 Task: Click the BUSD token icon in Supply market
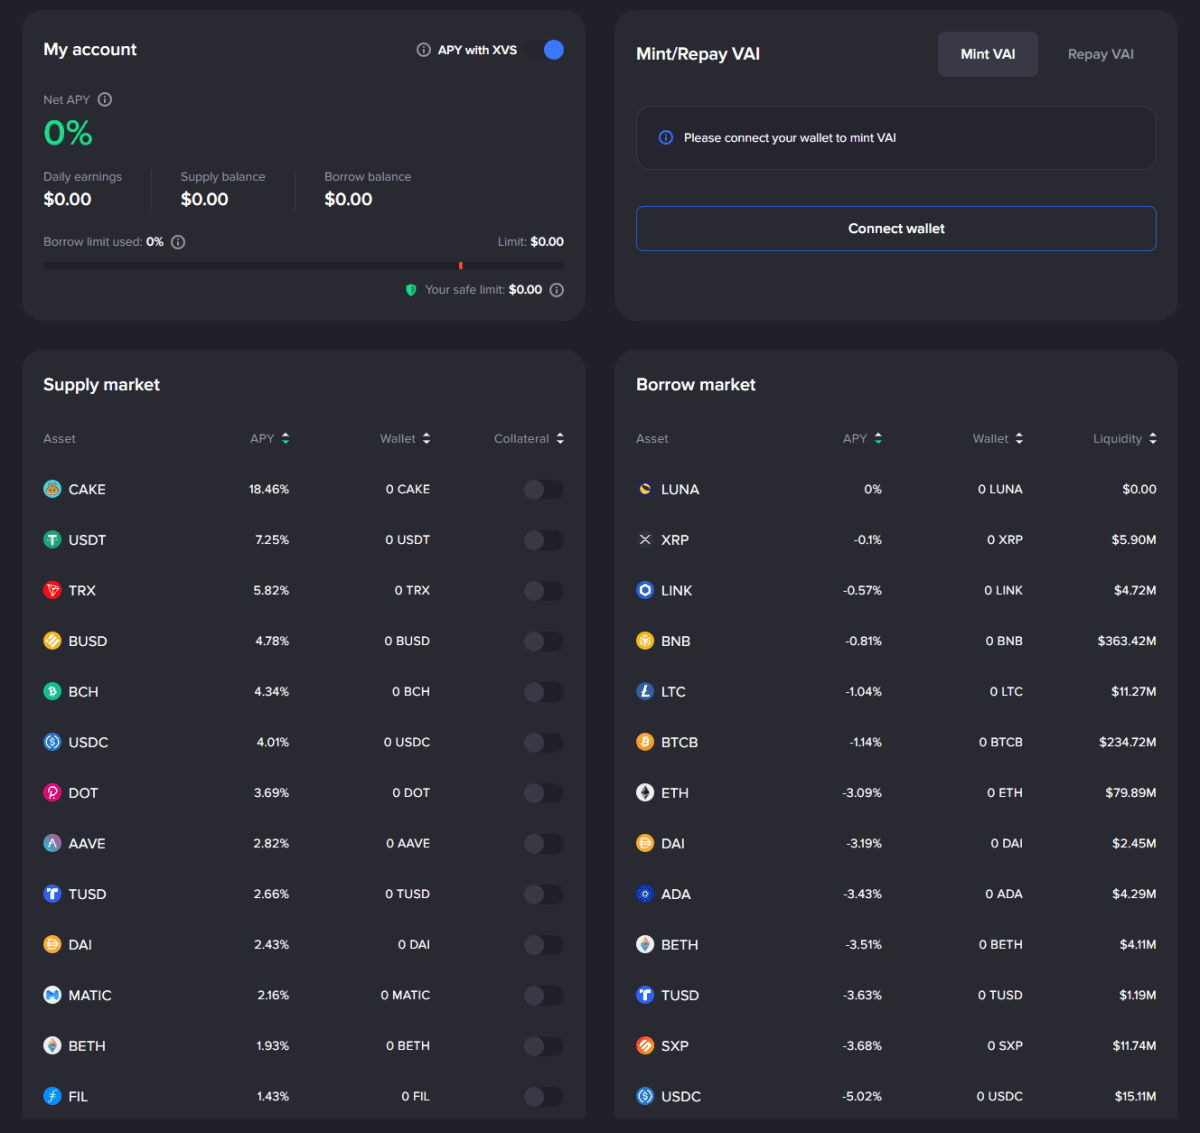pyautogui.click(x=52, y=641)
